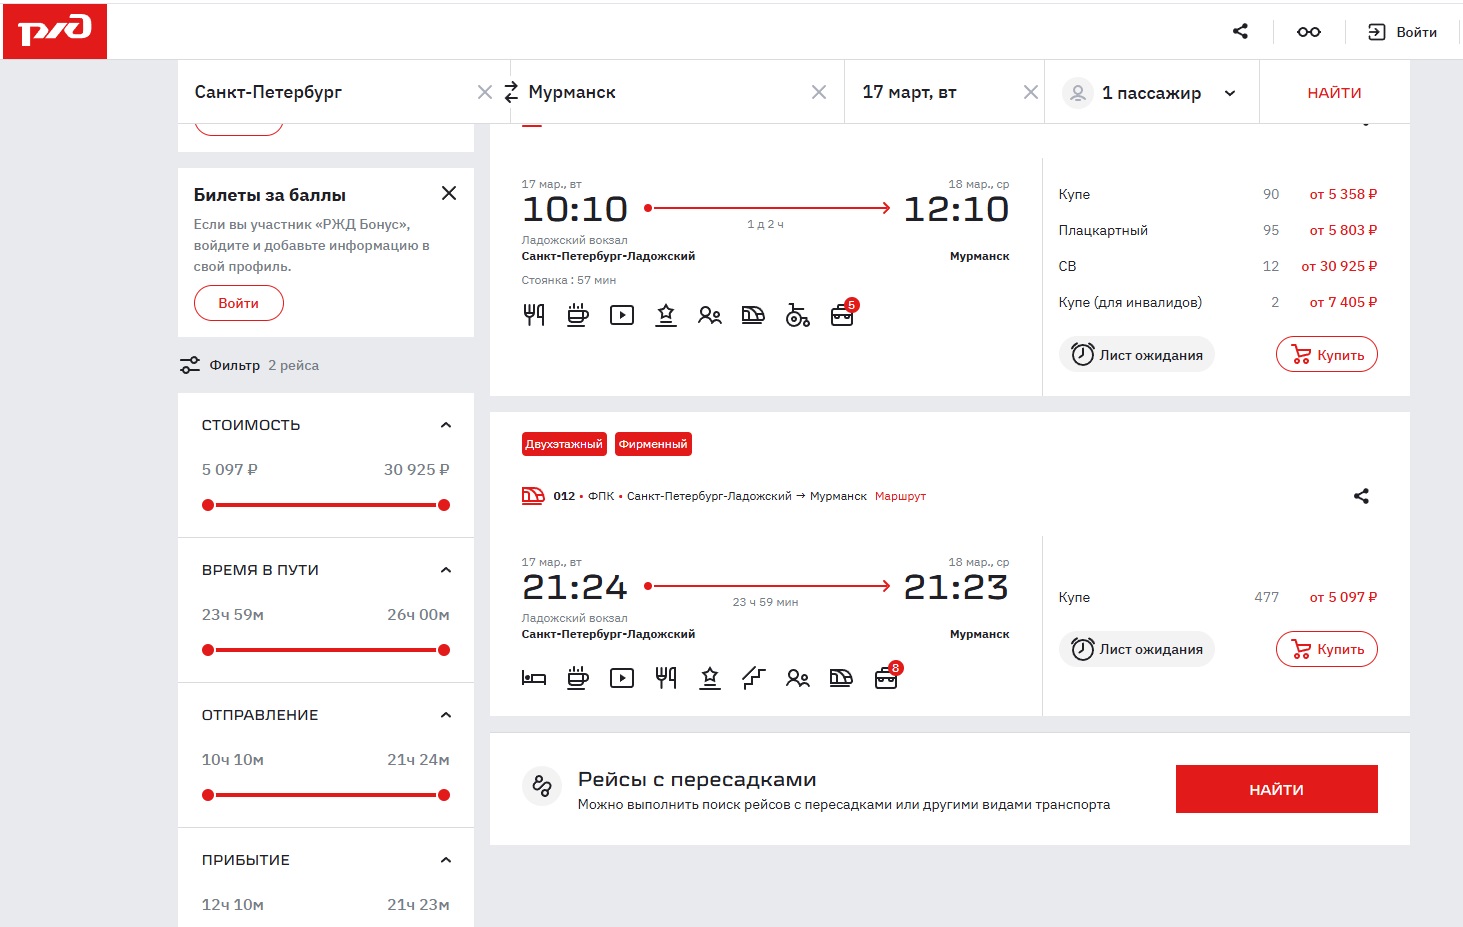The height and width of the screenshot is (927, 1463).
Task: Collapse the ОТПРАВЛЕНИЕ filter section
Action: (446, 715)
